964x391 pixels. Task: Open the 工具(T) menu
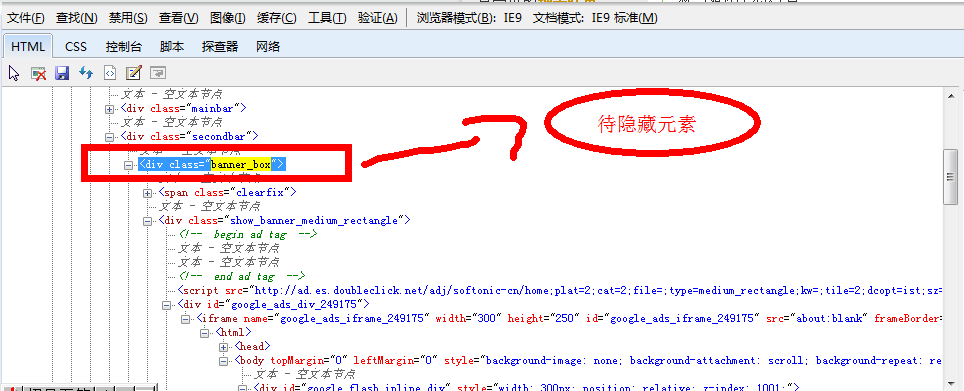[x=327, y=18]
